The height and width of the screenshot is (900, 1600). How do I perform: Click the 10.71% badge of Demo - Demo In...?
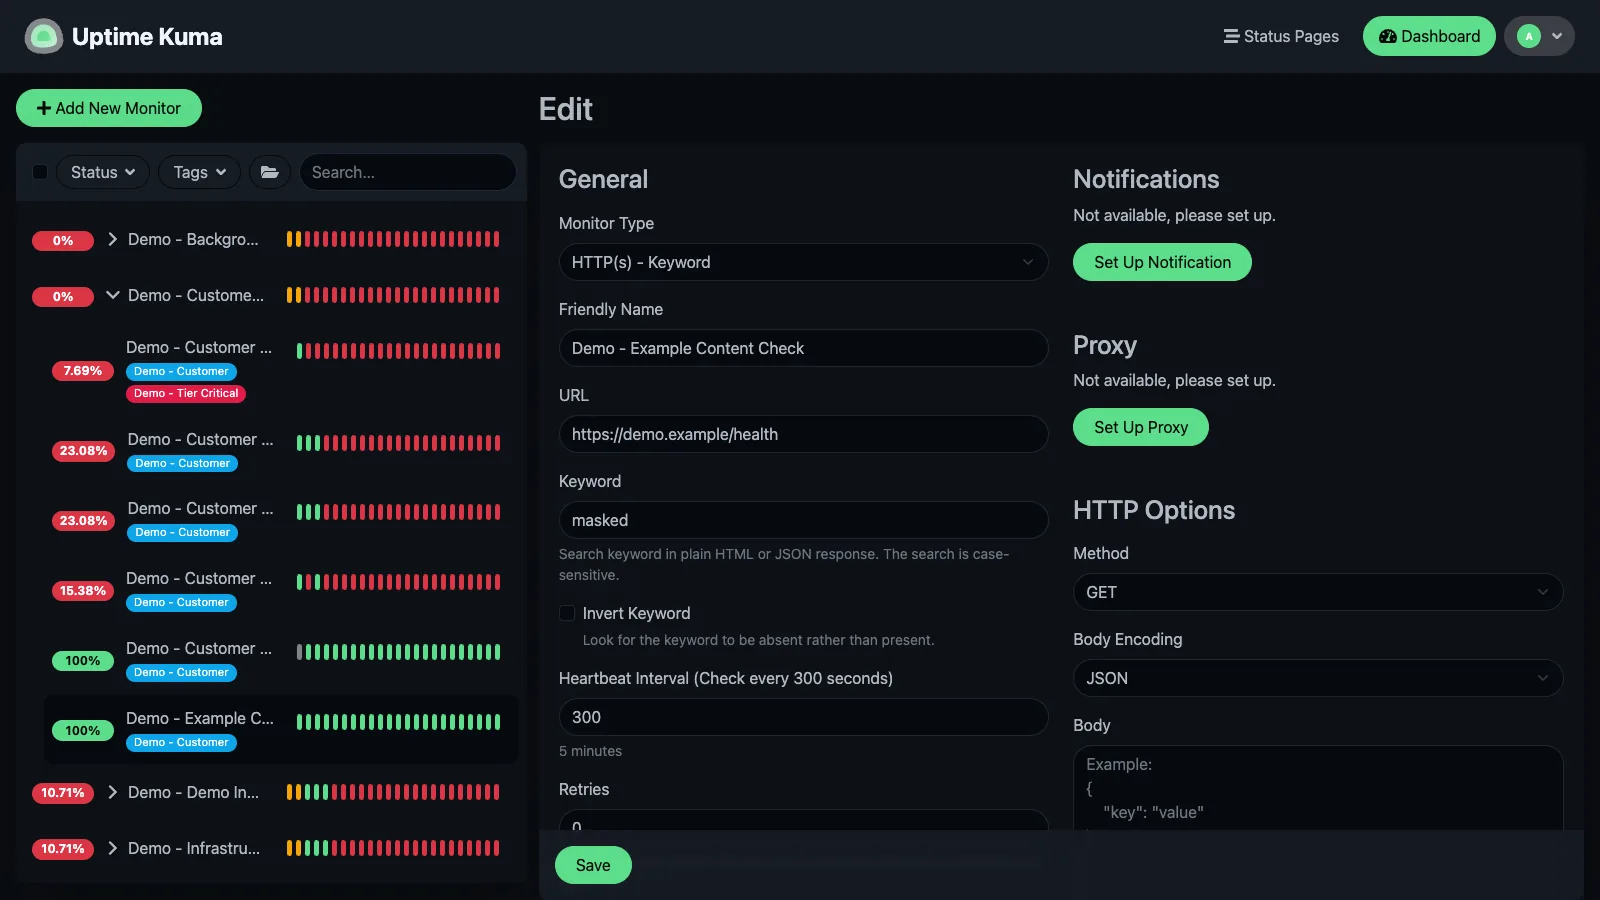click(x=63, y=793)
